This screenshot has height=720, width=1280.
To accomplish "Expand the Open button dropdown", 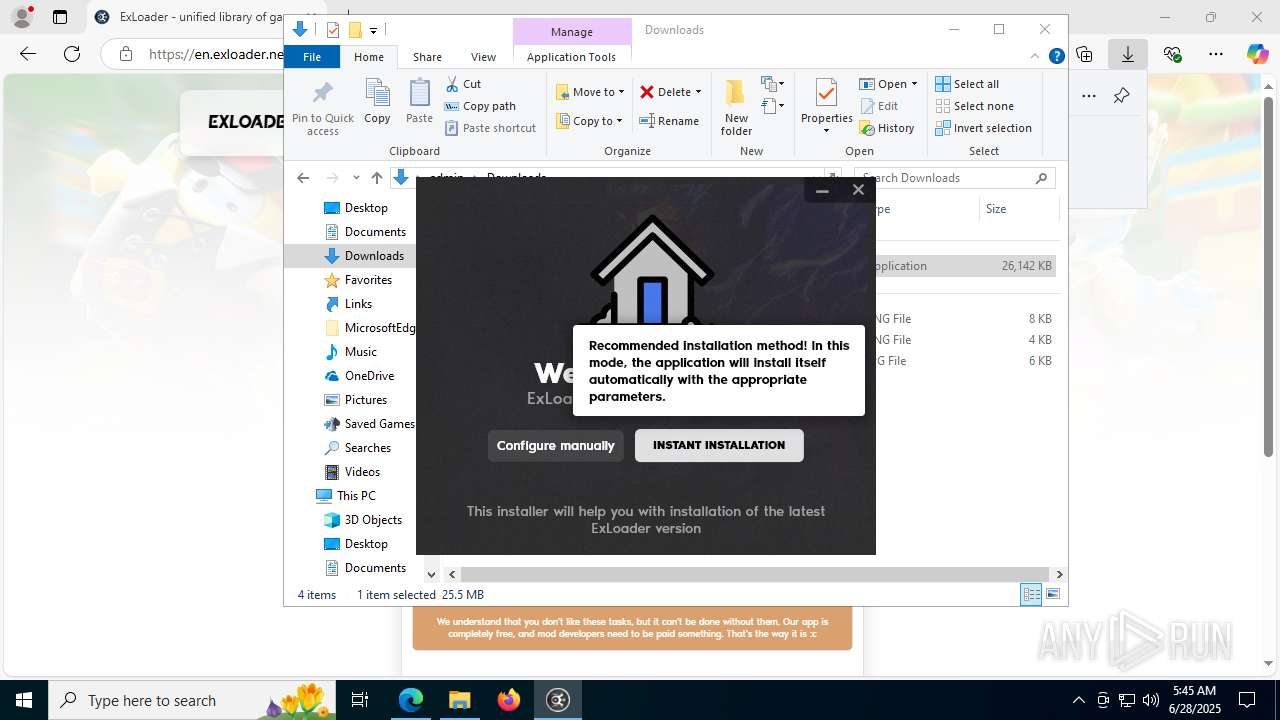I will click(x=914, y=84).
